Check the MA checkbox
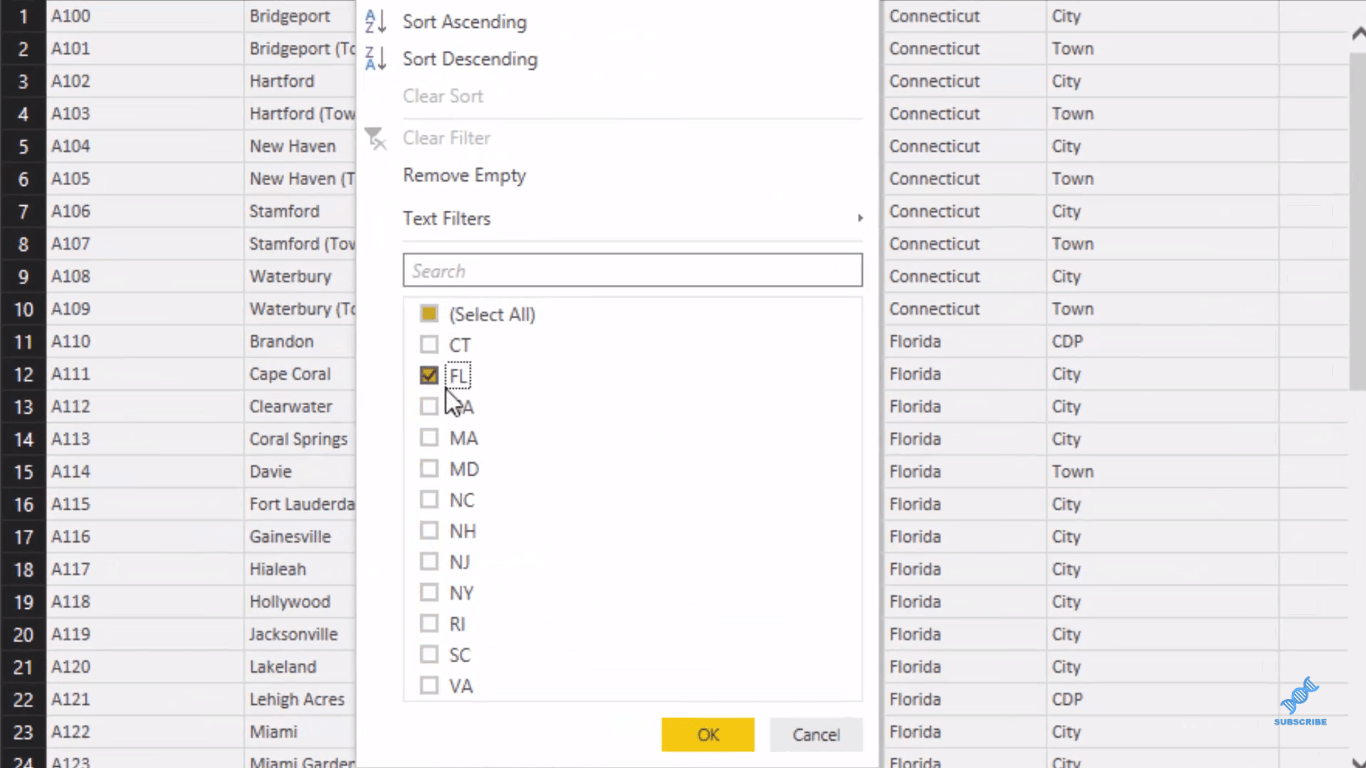The height and width of the screenshot is (768, 1366). 429,438
